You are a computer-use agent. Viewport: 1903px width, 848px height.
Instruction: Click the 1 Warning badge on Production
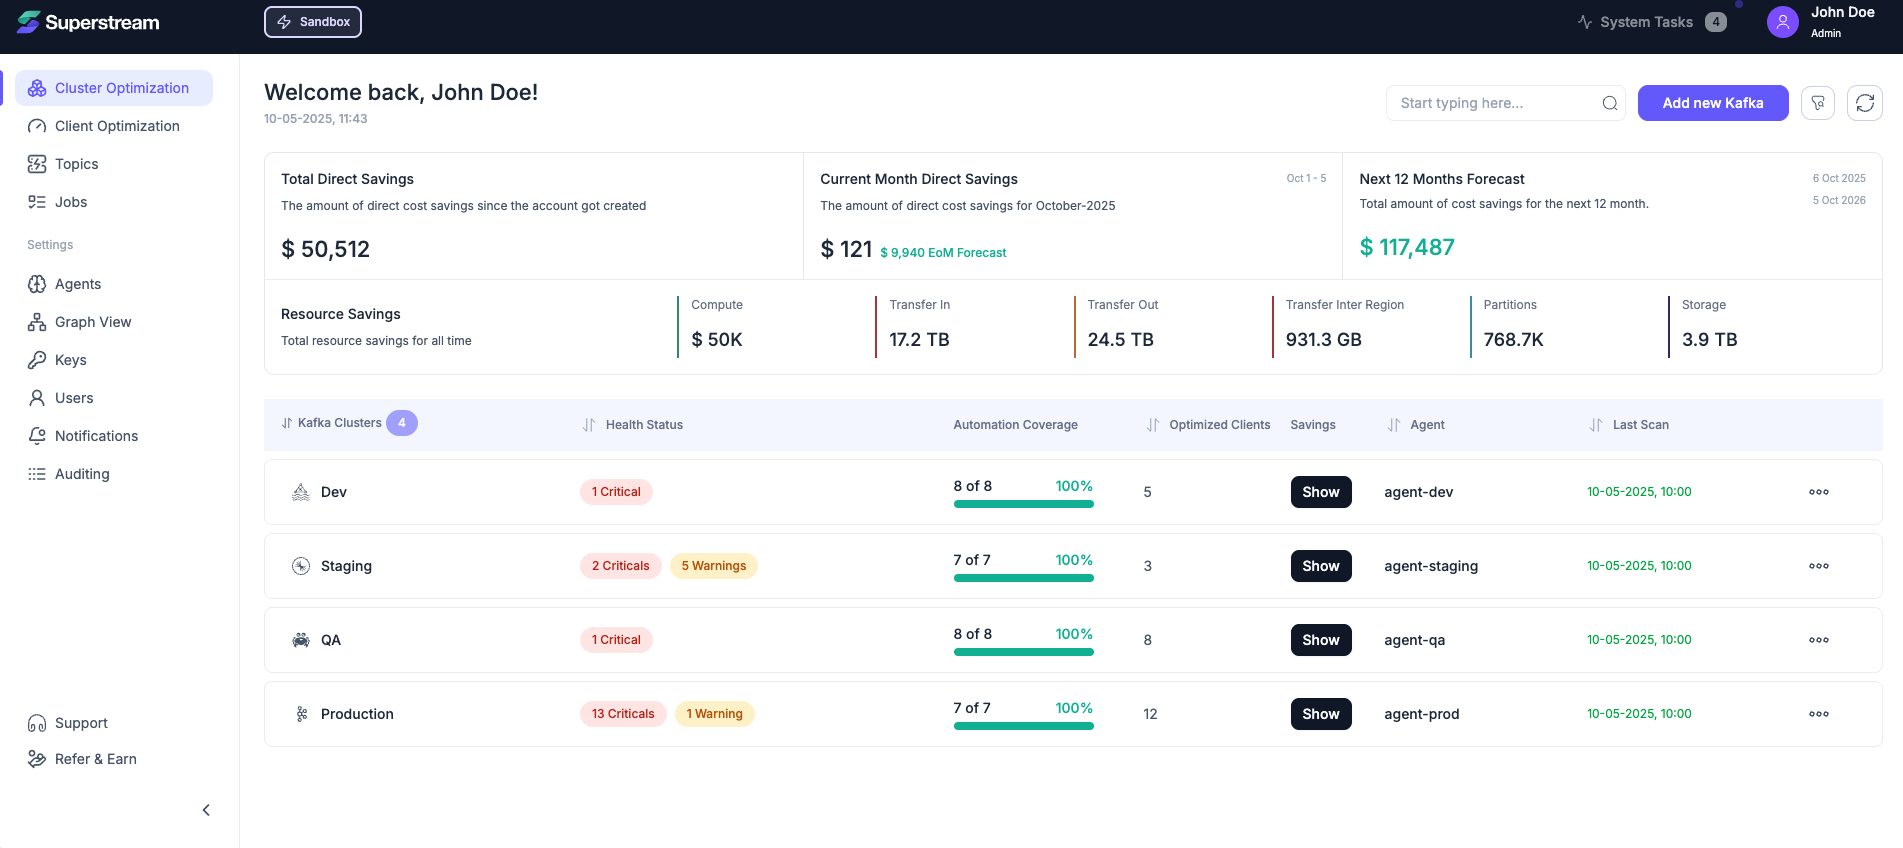pyautogui.click(x=715, y=714)
